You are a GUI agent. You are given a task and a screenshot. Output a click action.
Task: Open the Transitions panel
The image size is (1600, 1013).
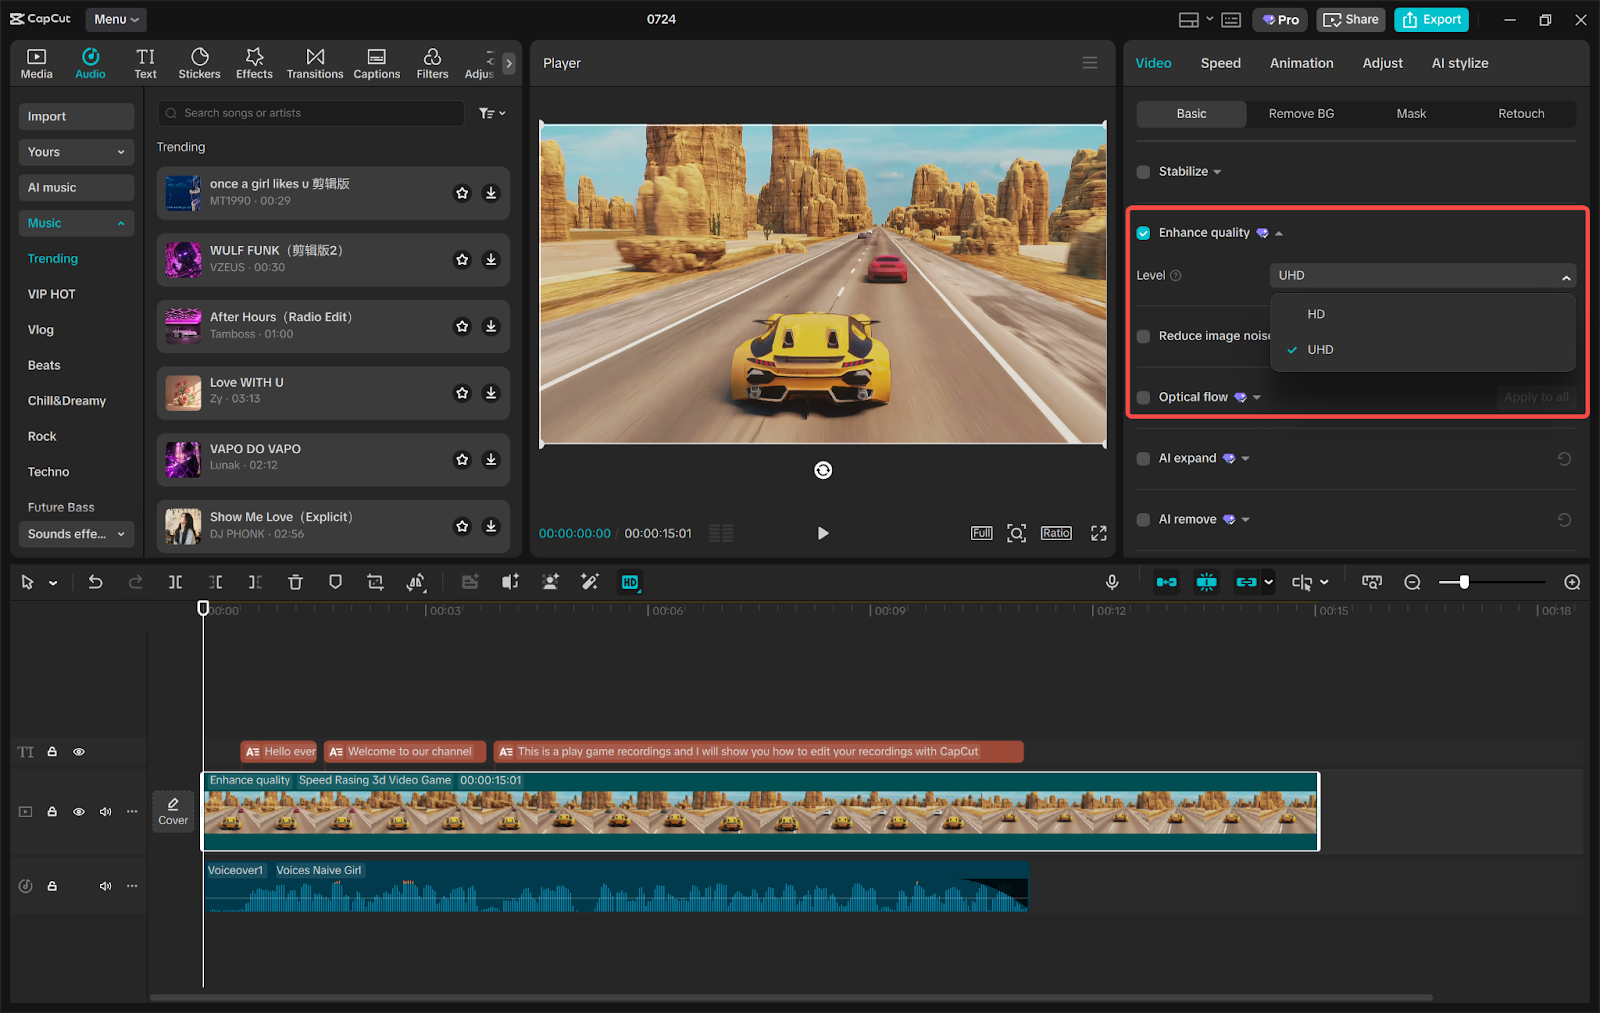[x=315, y=63]
